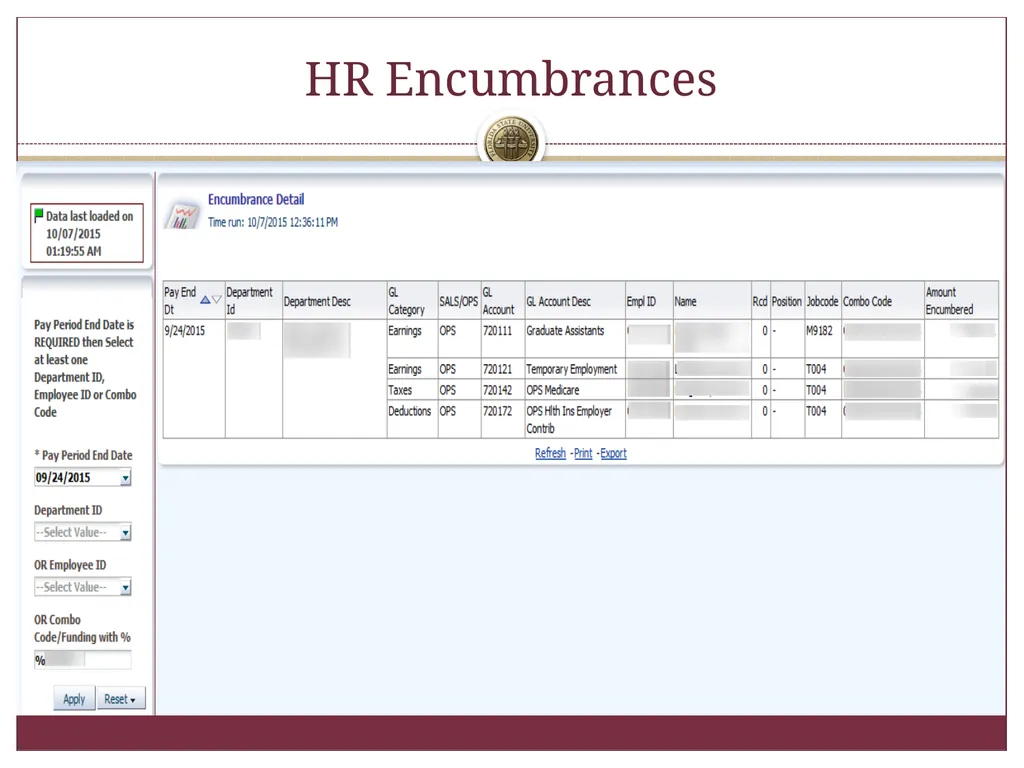Click the Name column header
The height and width of the screenshot is (768, 1024).
click(x=712, y=300)
